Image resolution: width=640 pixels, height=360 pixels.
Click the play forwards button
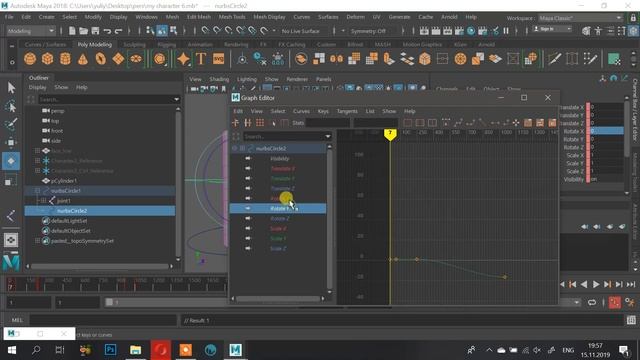(596, 284)
